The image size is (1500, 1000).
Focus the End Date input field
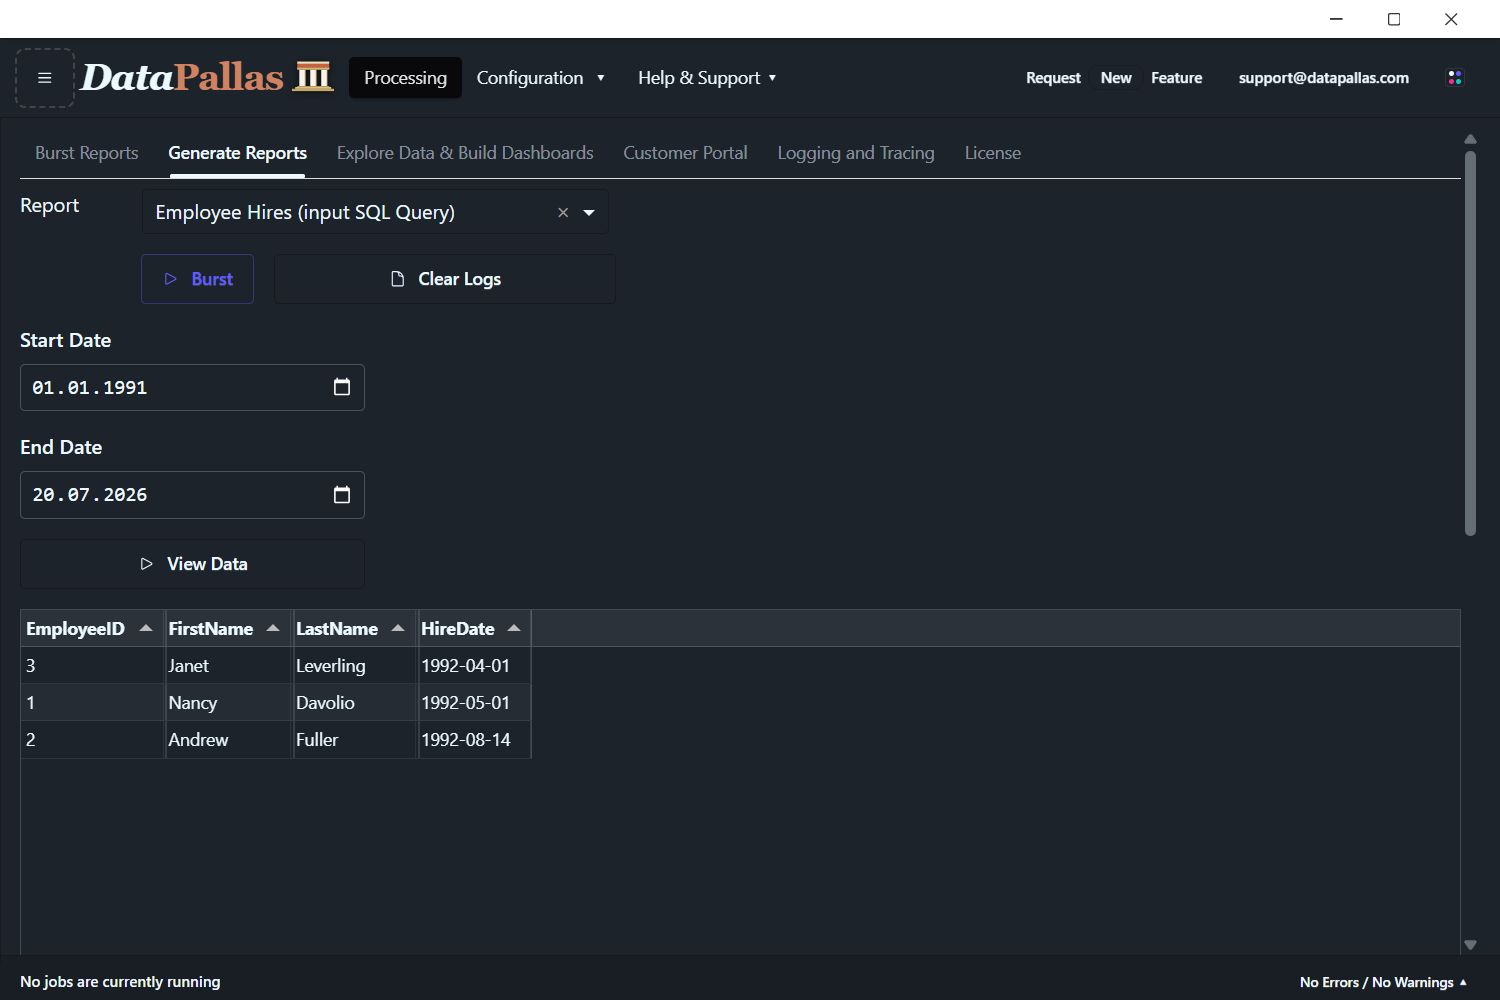click(192, 495)
